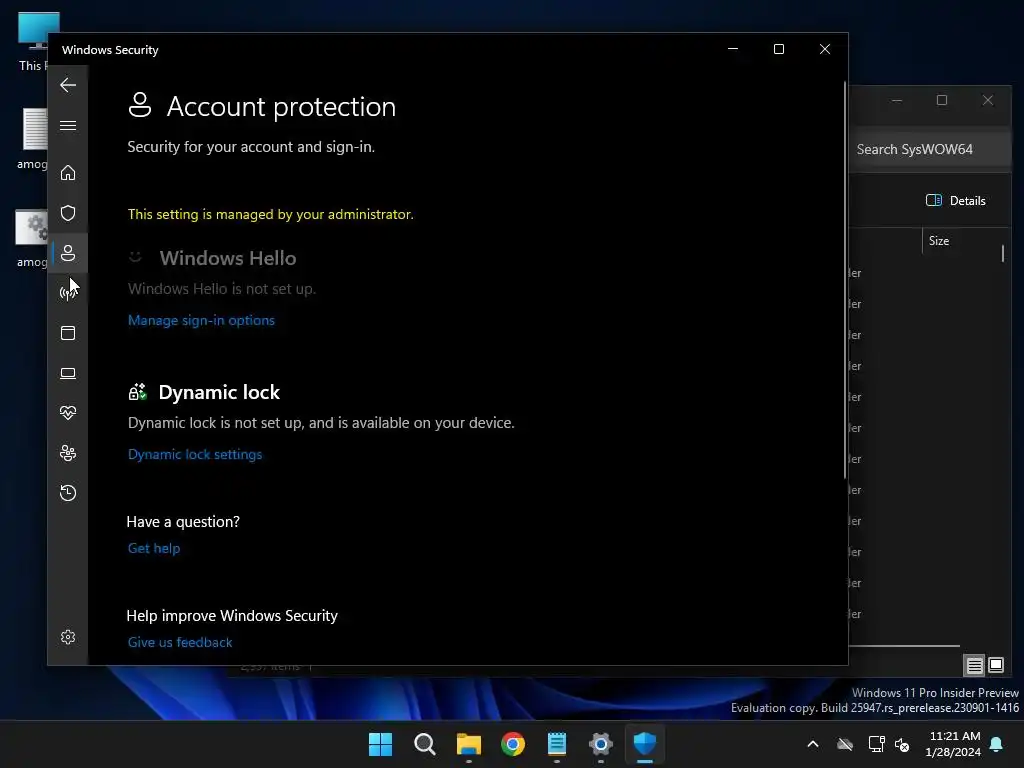Viewport: 1024px width, 768px height.
Task: Toggle Details pane in File Explorer
Action: click(x=955, y=200)
